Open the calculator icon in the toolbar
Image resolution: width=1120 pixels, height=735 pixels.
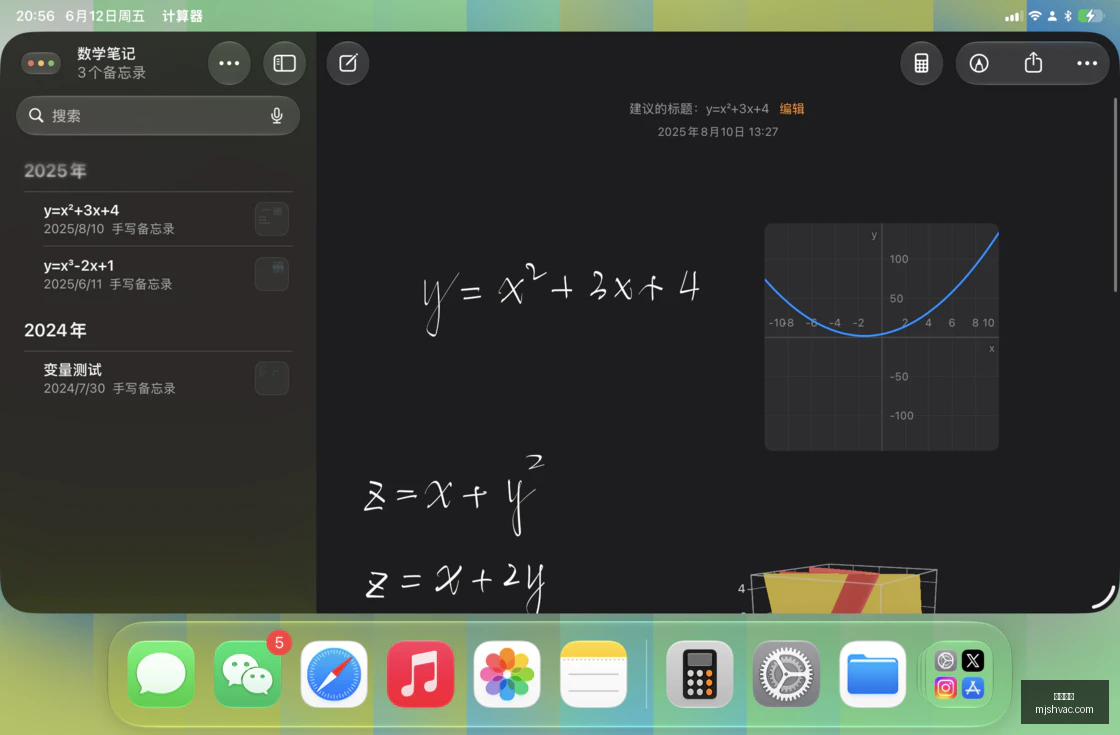coord(921,64)
